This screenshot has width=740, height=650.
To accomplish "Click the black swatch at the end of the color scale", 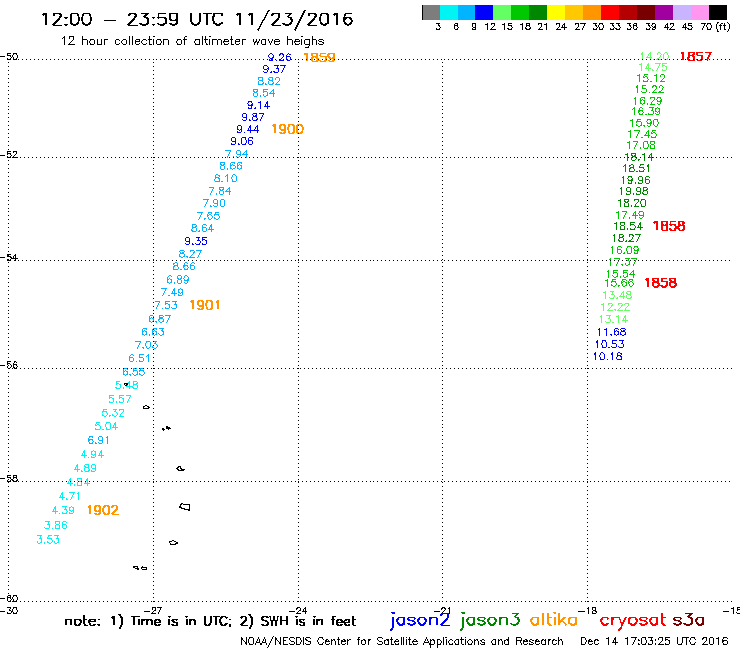I will point(718,12).
